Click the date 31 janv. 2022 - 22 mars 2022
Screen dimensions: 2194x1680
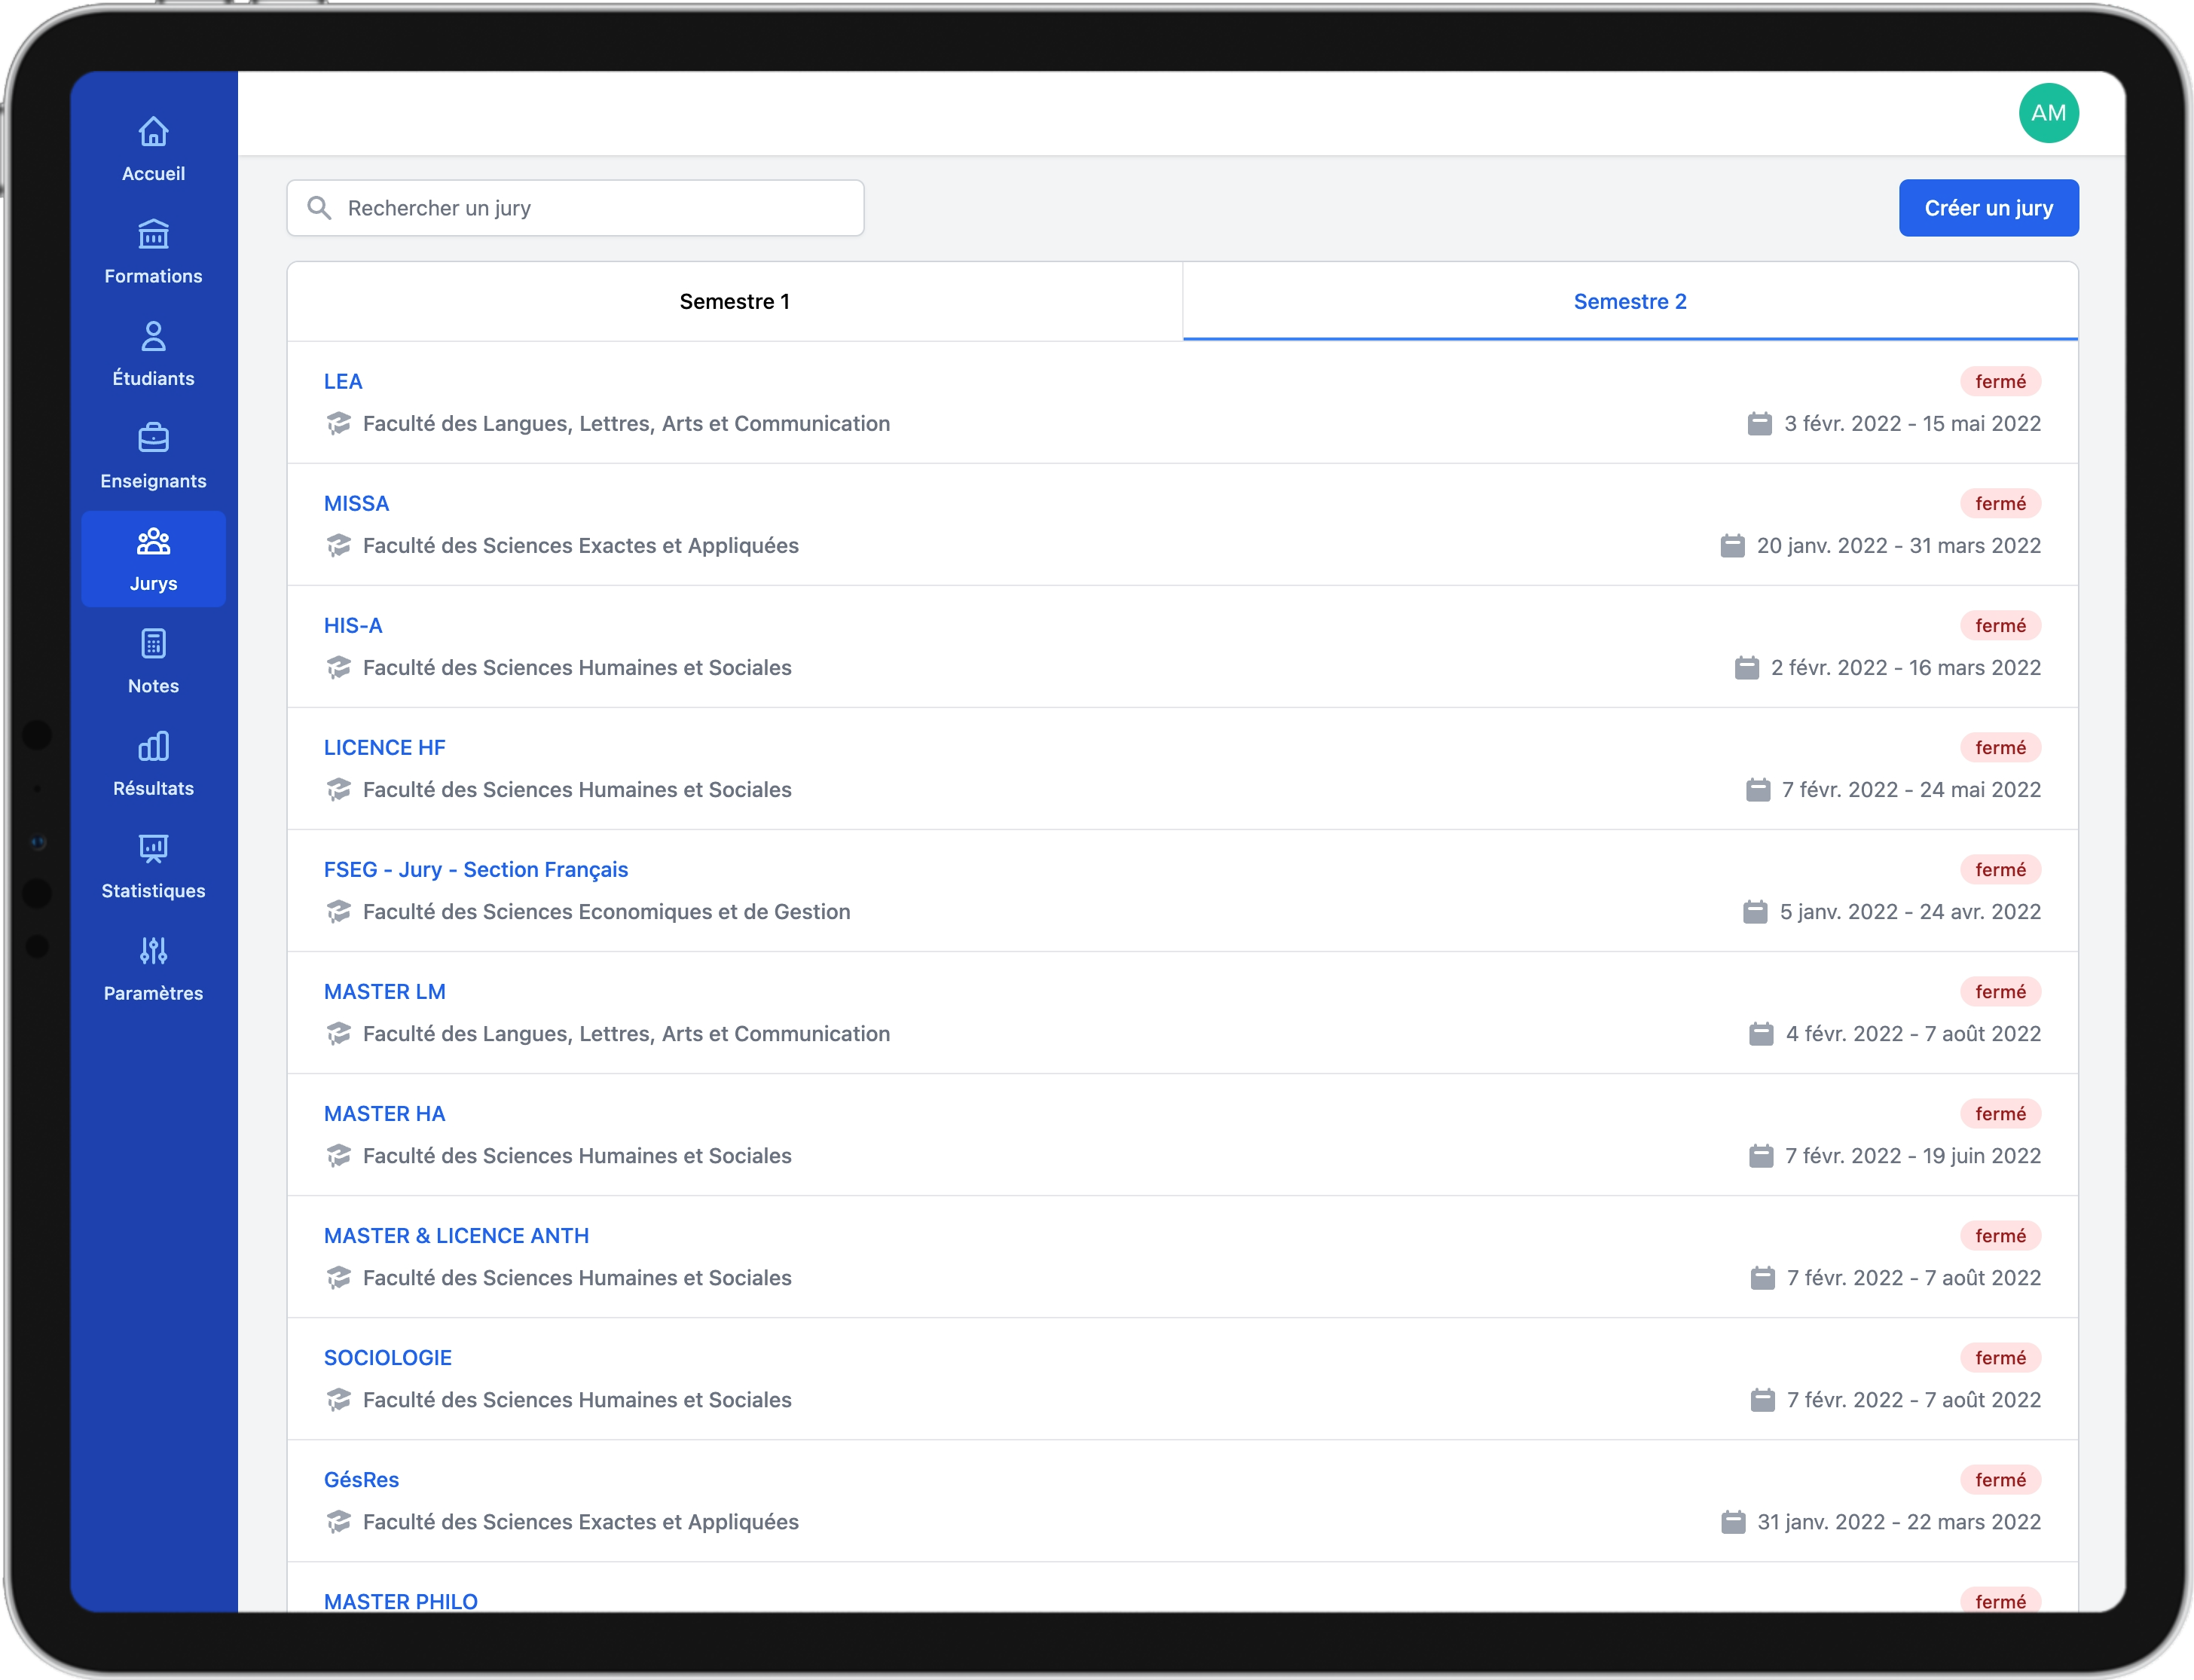[x=1899, y=1522]
